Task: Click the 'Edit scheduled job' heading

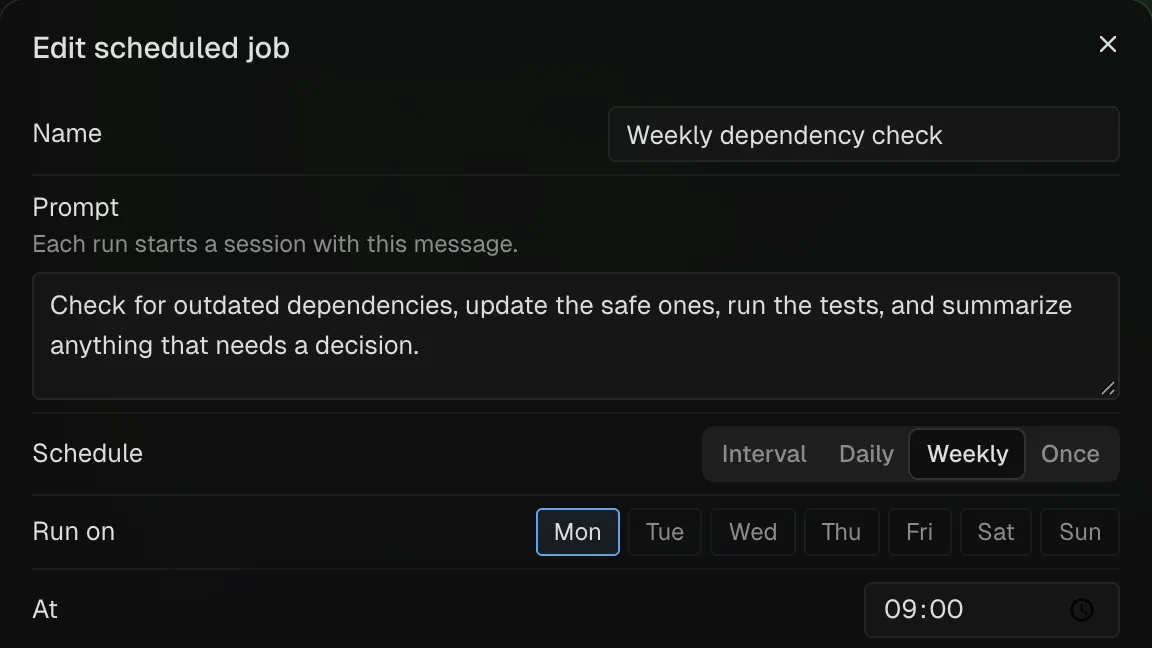Action: tap(161, 48)
